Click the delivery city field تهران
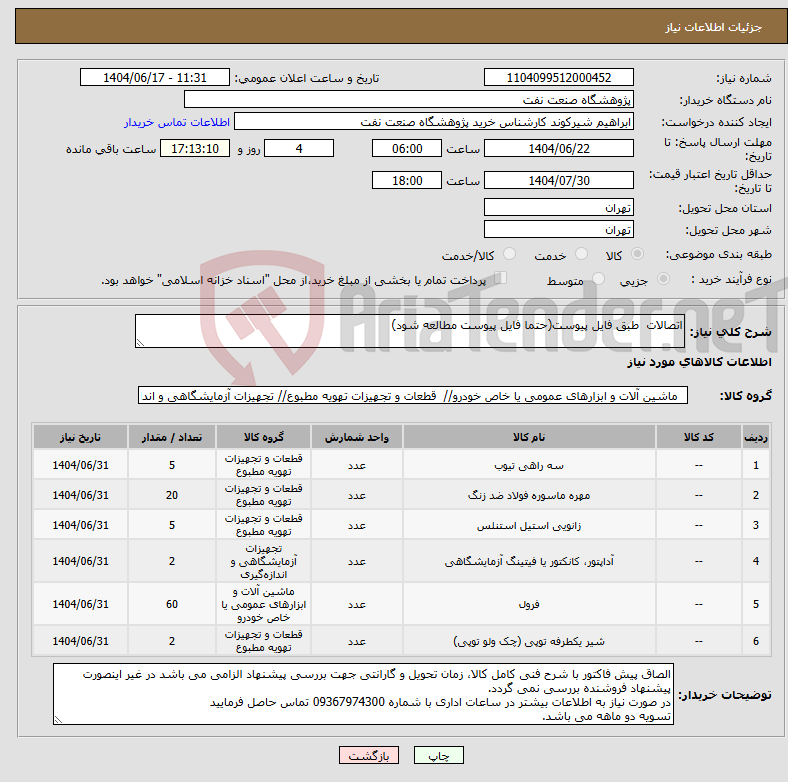The width and height of the screenshot is (788, 782). point(558,229)
